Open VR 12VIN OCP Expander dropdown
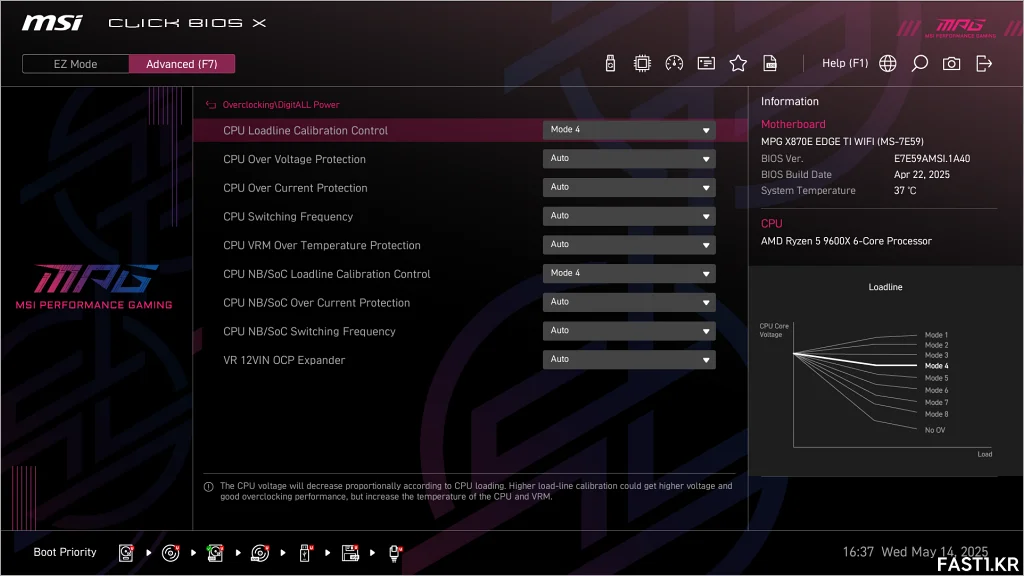This screenshot has height=576, width=1024. click(x=629, y=360)
